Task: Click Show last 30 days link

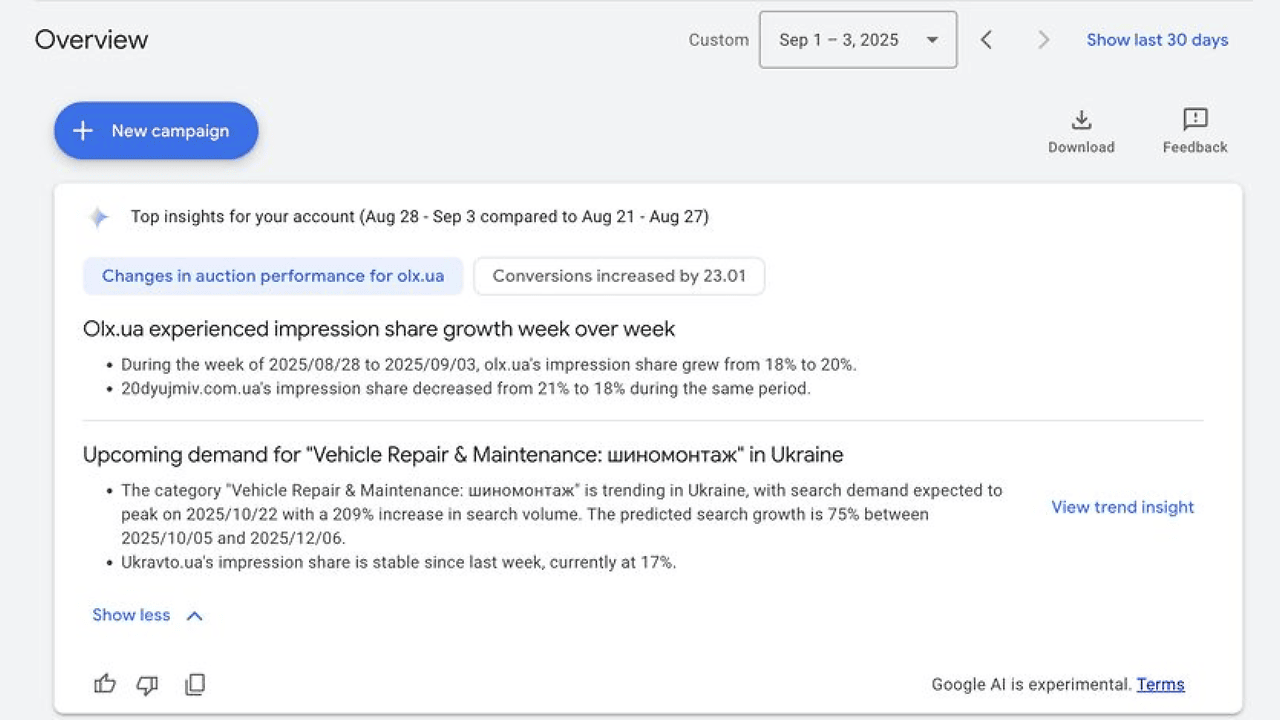Action: pyautogui.click(x=1157, y=40)
